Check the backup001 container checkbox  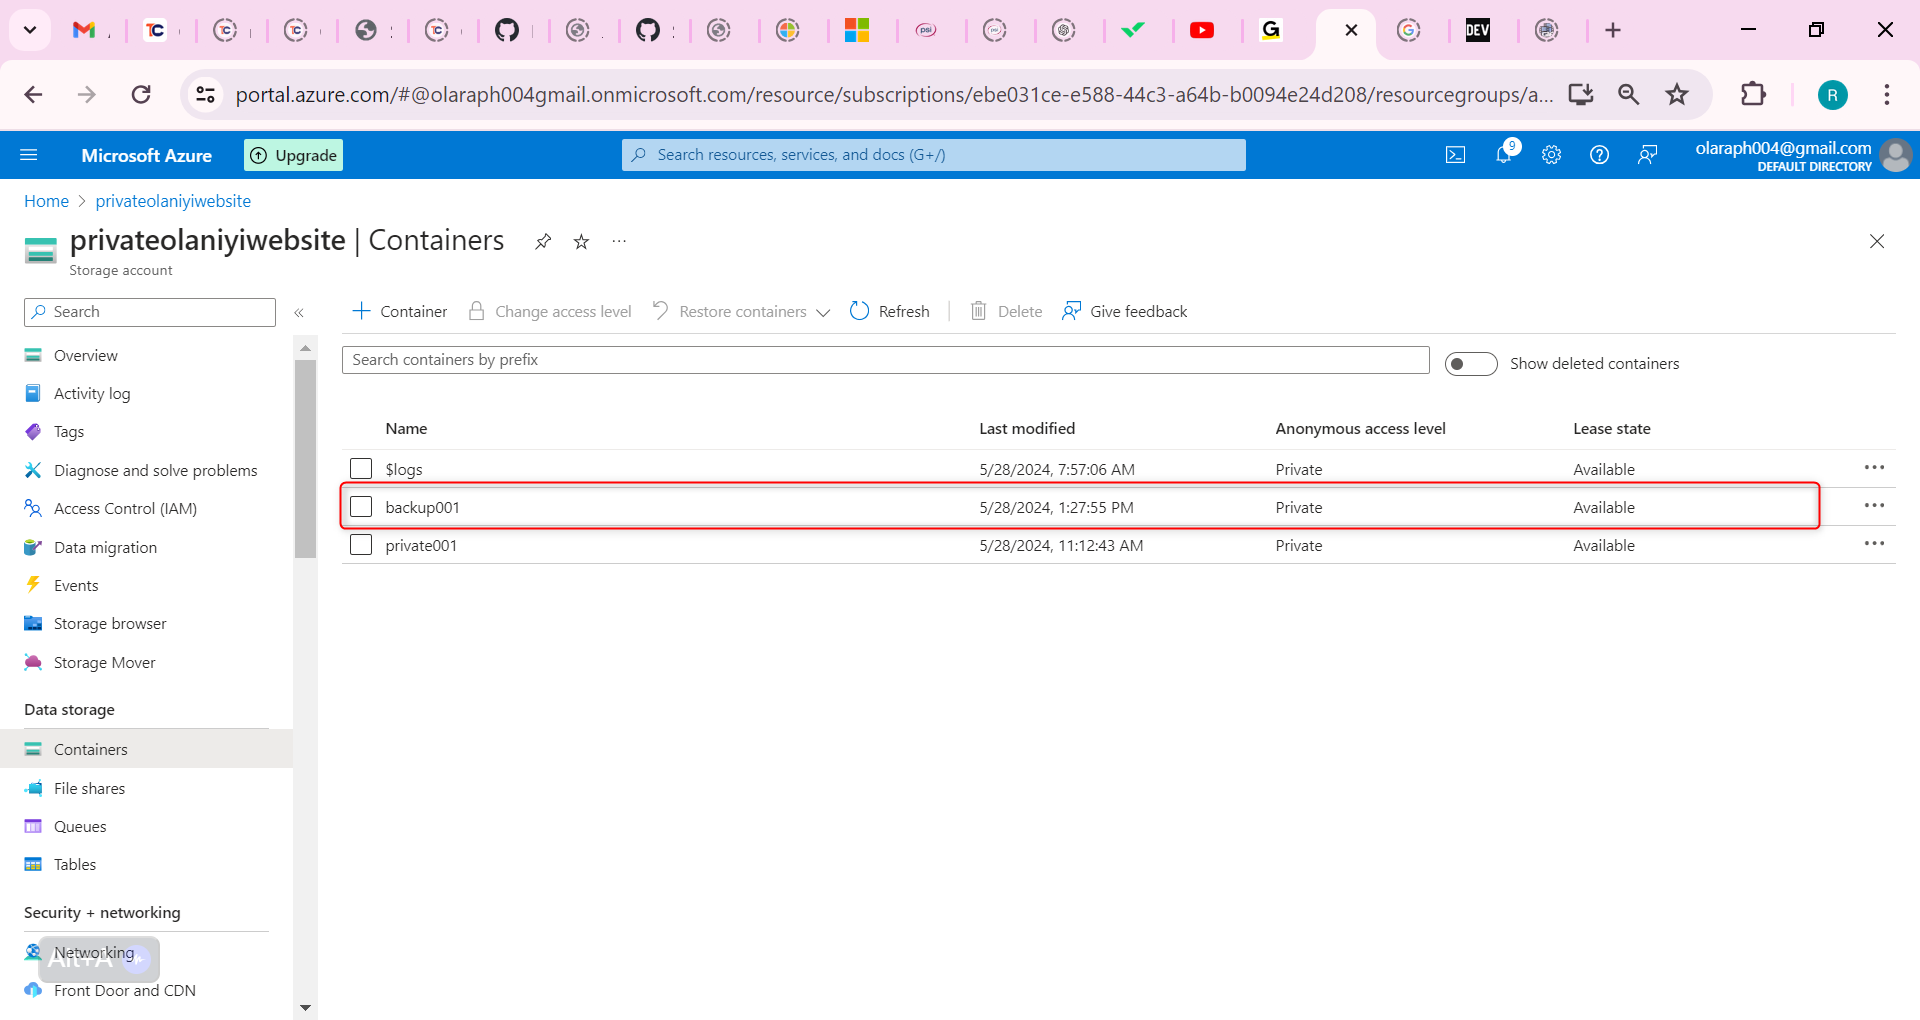click(361, 507)
